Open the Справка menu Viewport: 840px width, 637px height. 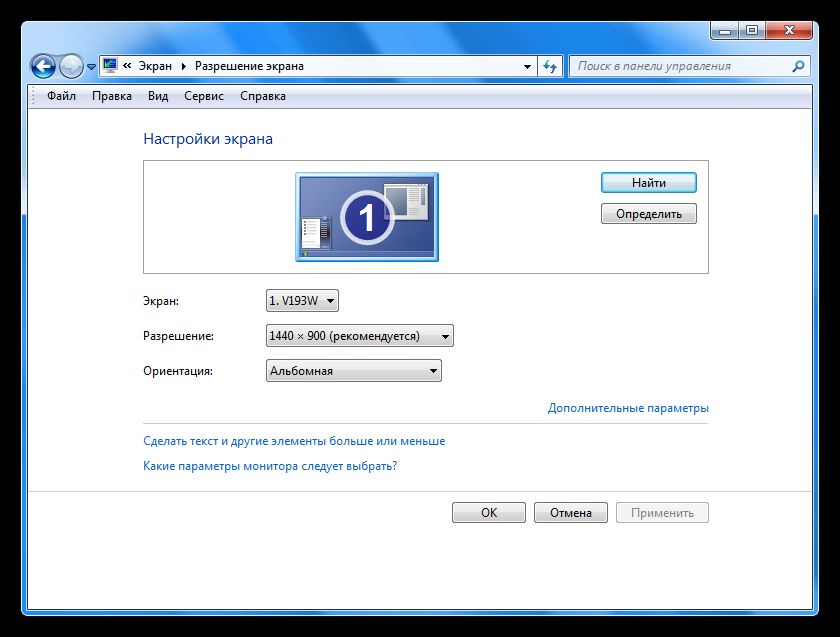(262, 96)
